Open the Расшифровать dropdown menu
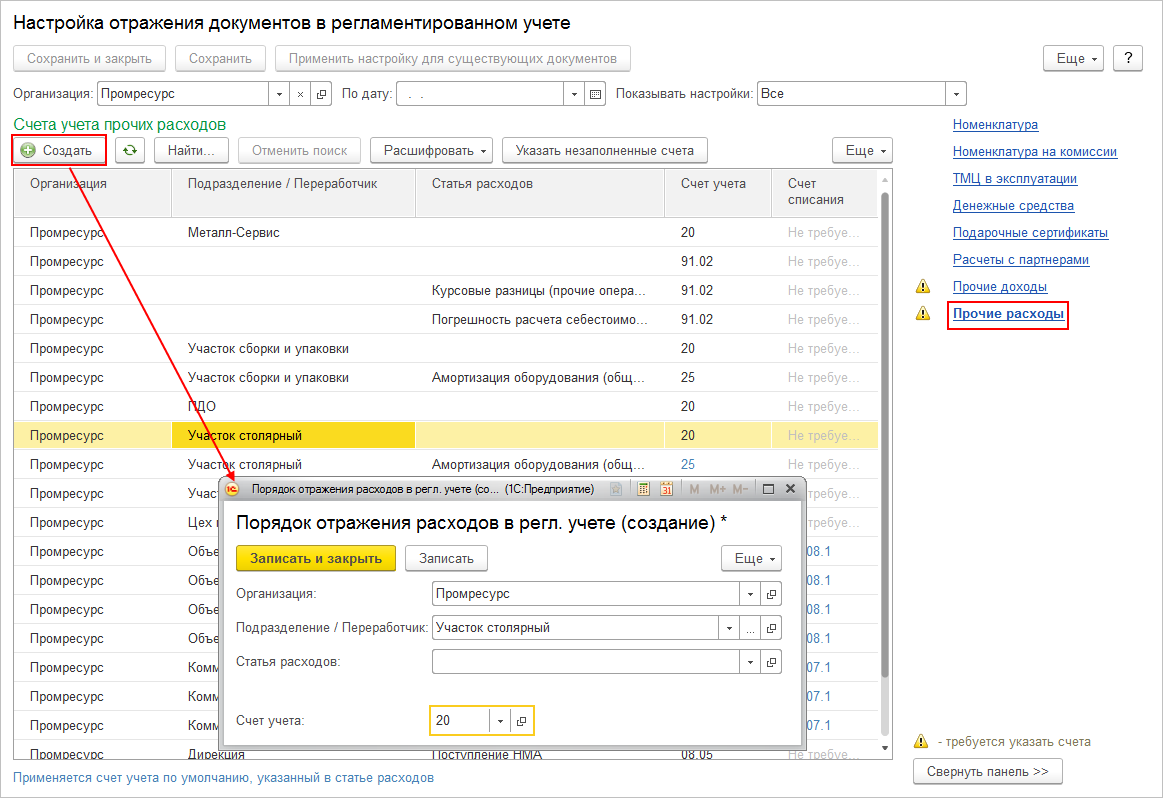 [x=431, y=151]
